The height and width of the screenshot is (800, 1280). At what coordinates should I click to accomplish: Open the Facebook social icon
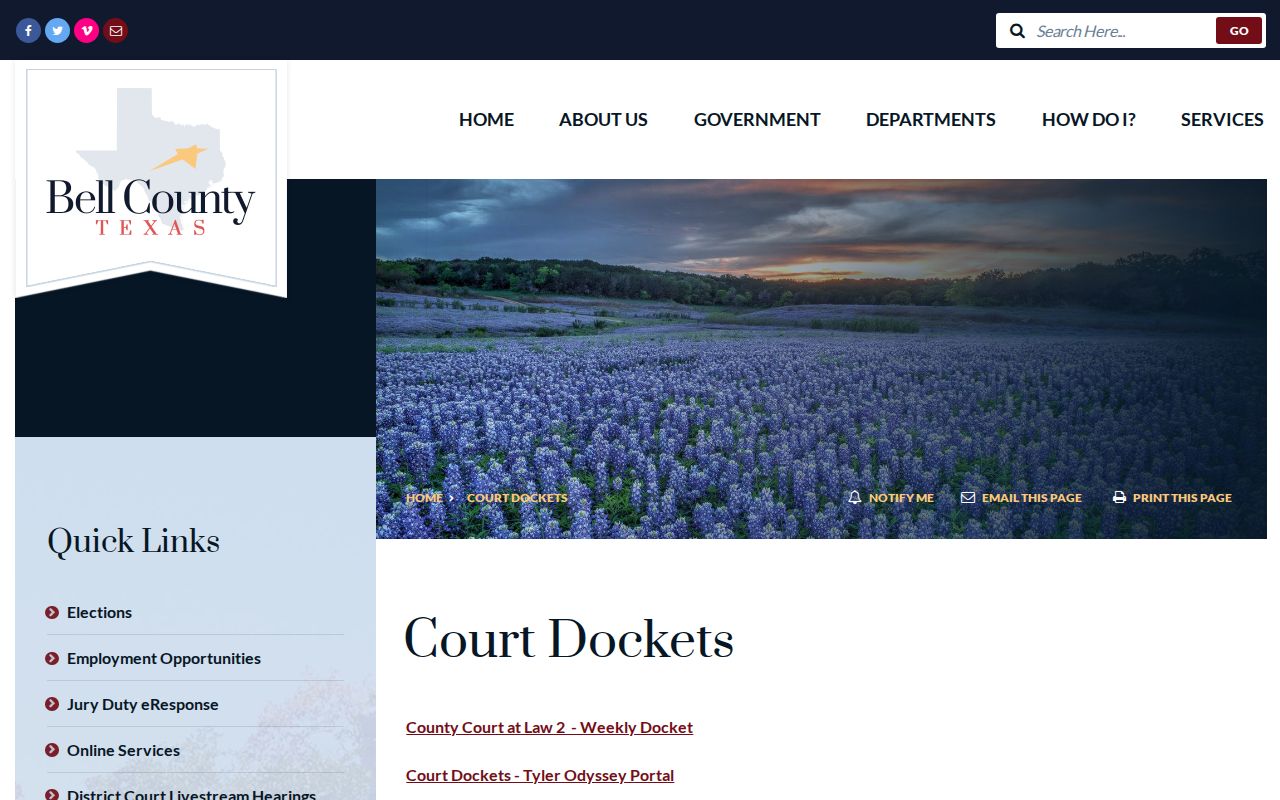(28, 30)
